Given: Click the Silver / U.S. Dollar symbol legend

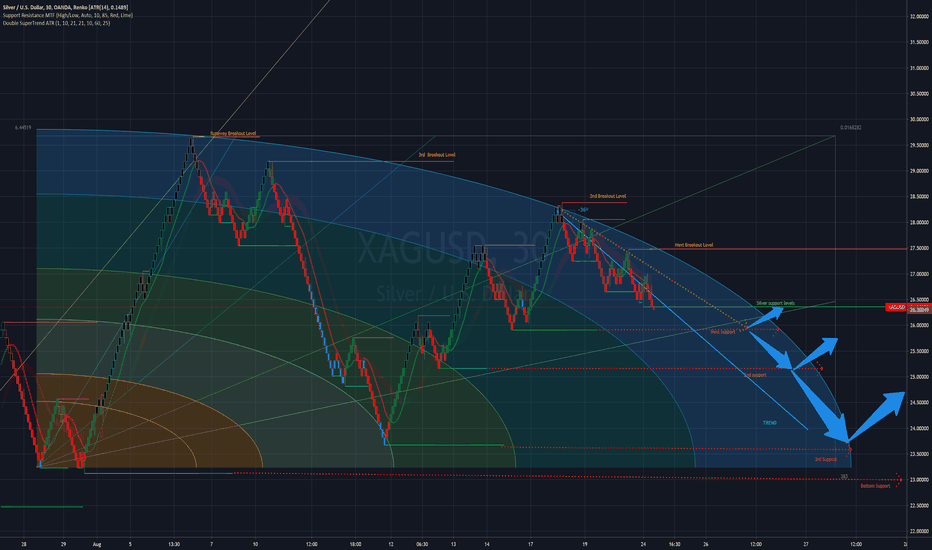Looking at the screenshot, I should pos(65,7).
